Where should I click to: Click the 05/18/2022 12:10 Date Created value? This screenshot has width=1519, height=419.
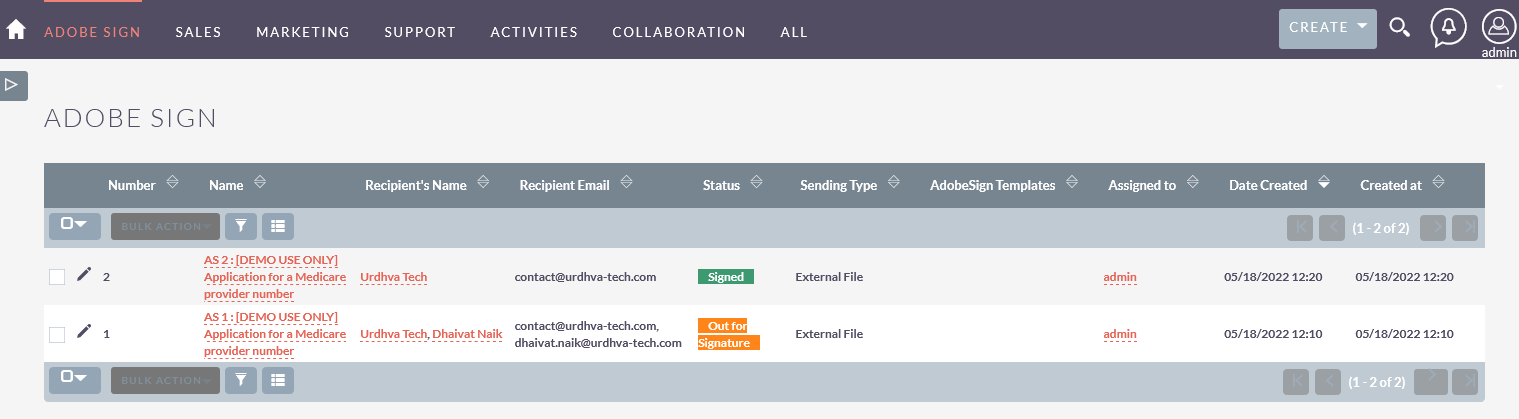(1273, 334)
